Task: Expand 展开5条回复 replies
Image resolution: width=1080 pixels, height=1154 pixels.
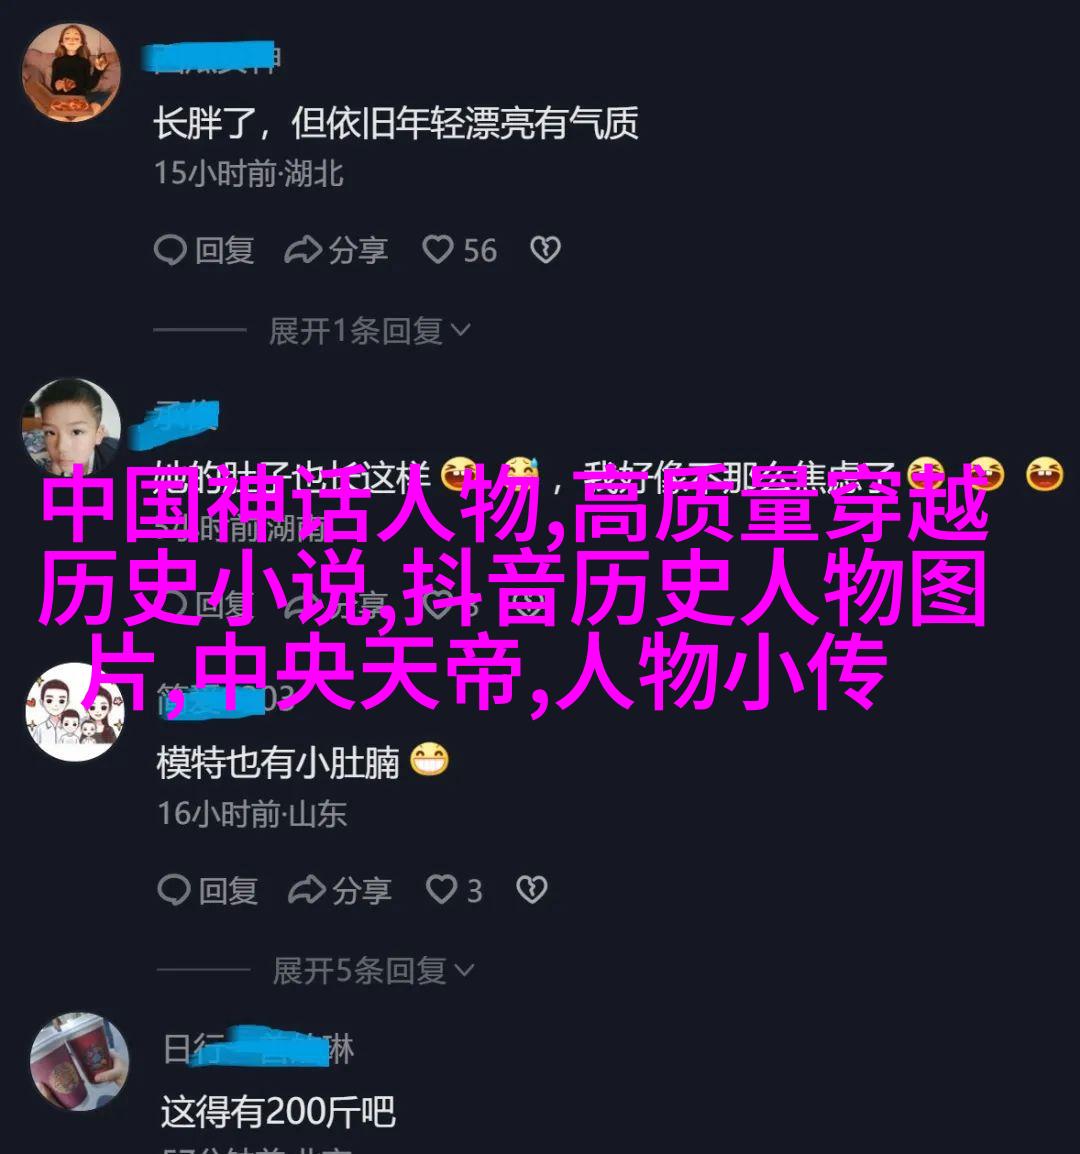Action: coord(373,971)
